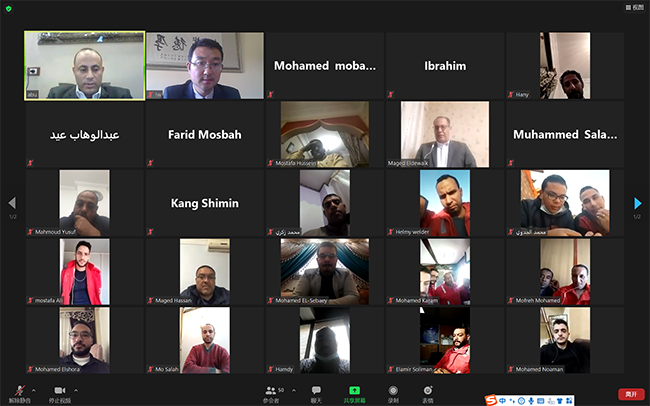Open the view layout menu top right
This screenshot has width=650, height=406.
(x=635, y=7)
